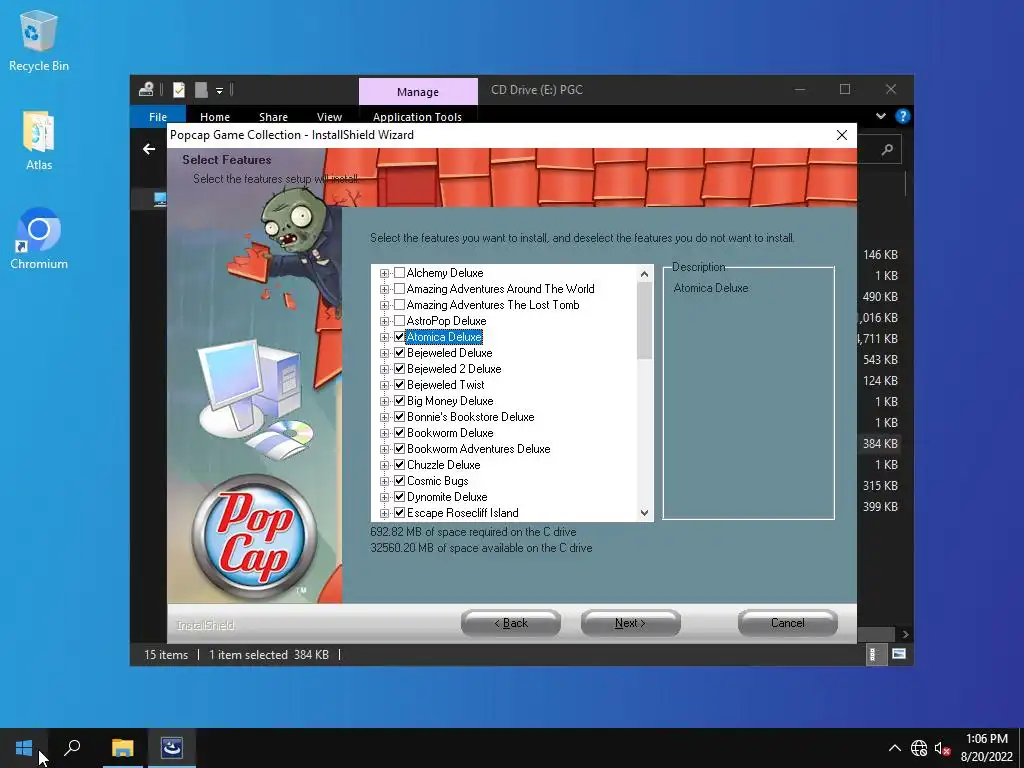Viewport: 1024px width, 768px height.
Task: Open the clock and date flyout
Action: pyautogui.click(x=986, y=748)
